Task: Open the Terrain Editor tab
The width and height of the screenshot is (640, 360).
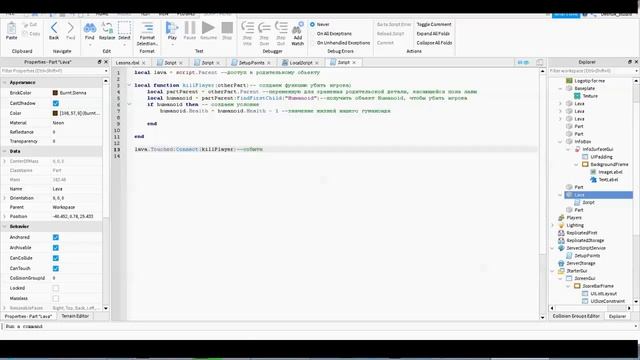Action: [x=75, y=316]
